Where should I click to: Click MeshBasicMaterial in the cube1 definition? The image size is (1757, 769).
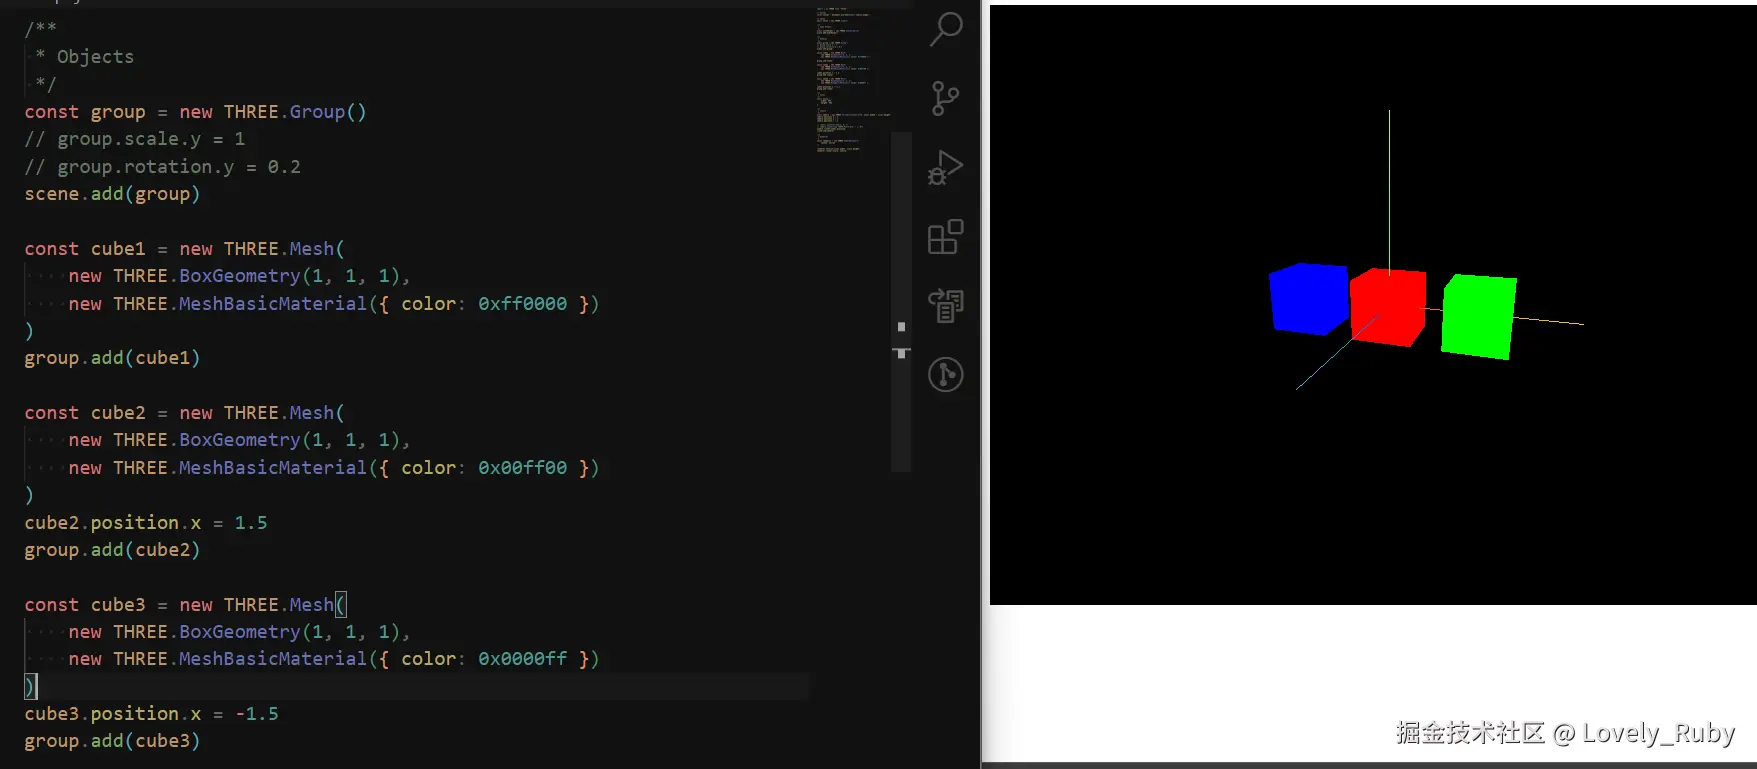point(273,304)
